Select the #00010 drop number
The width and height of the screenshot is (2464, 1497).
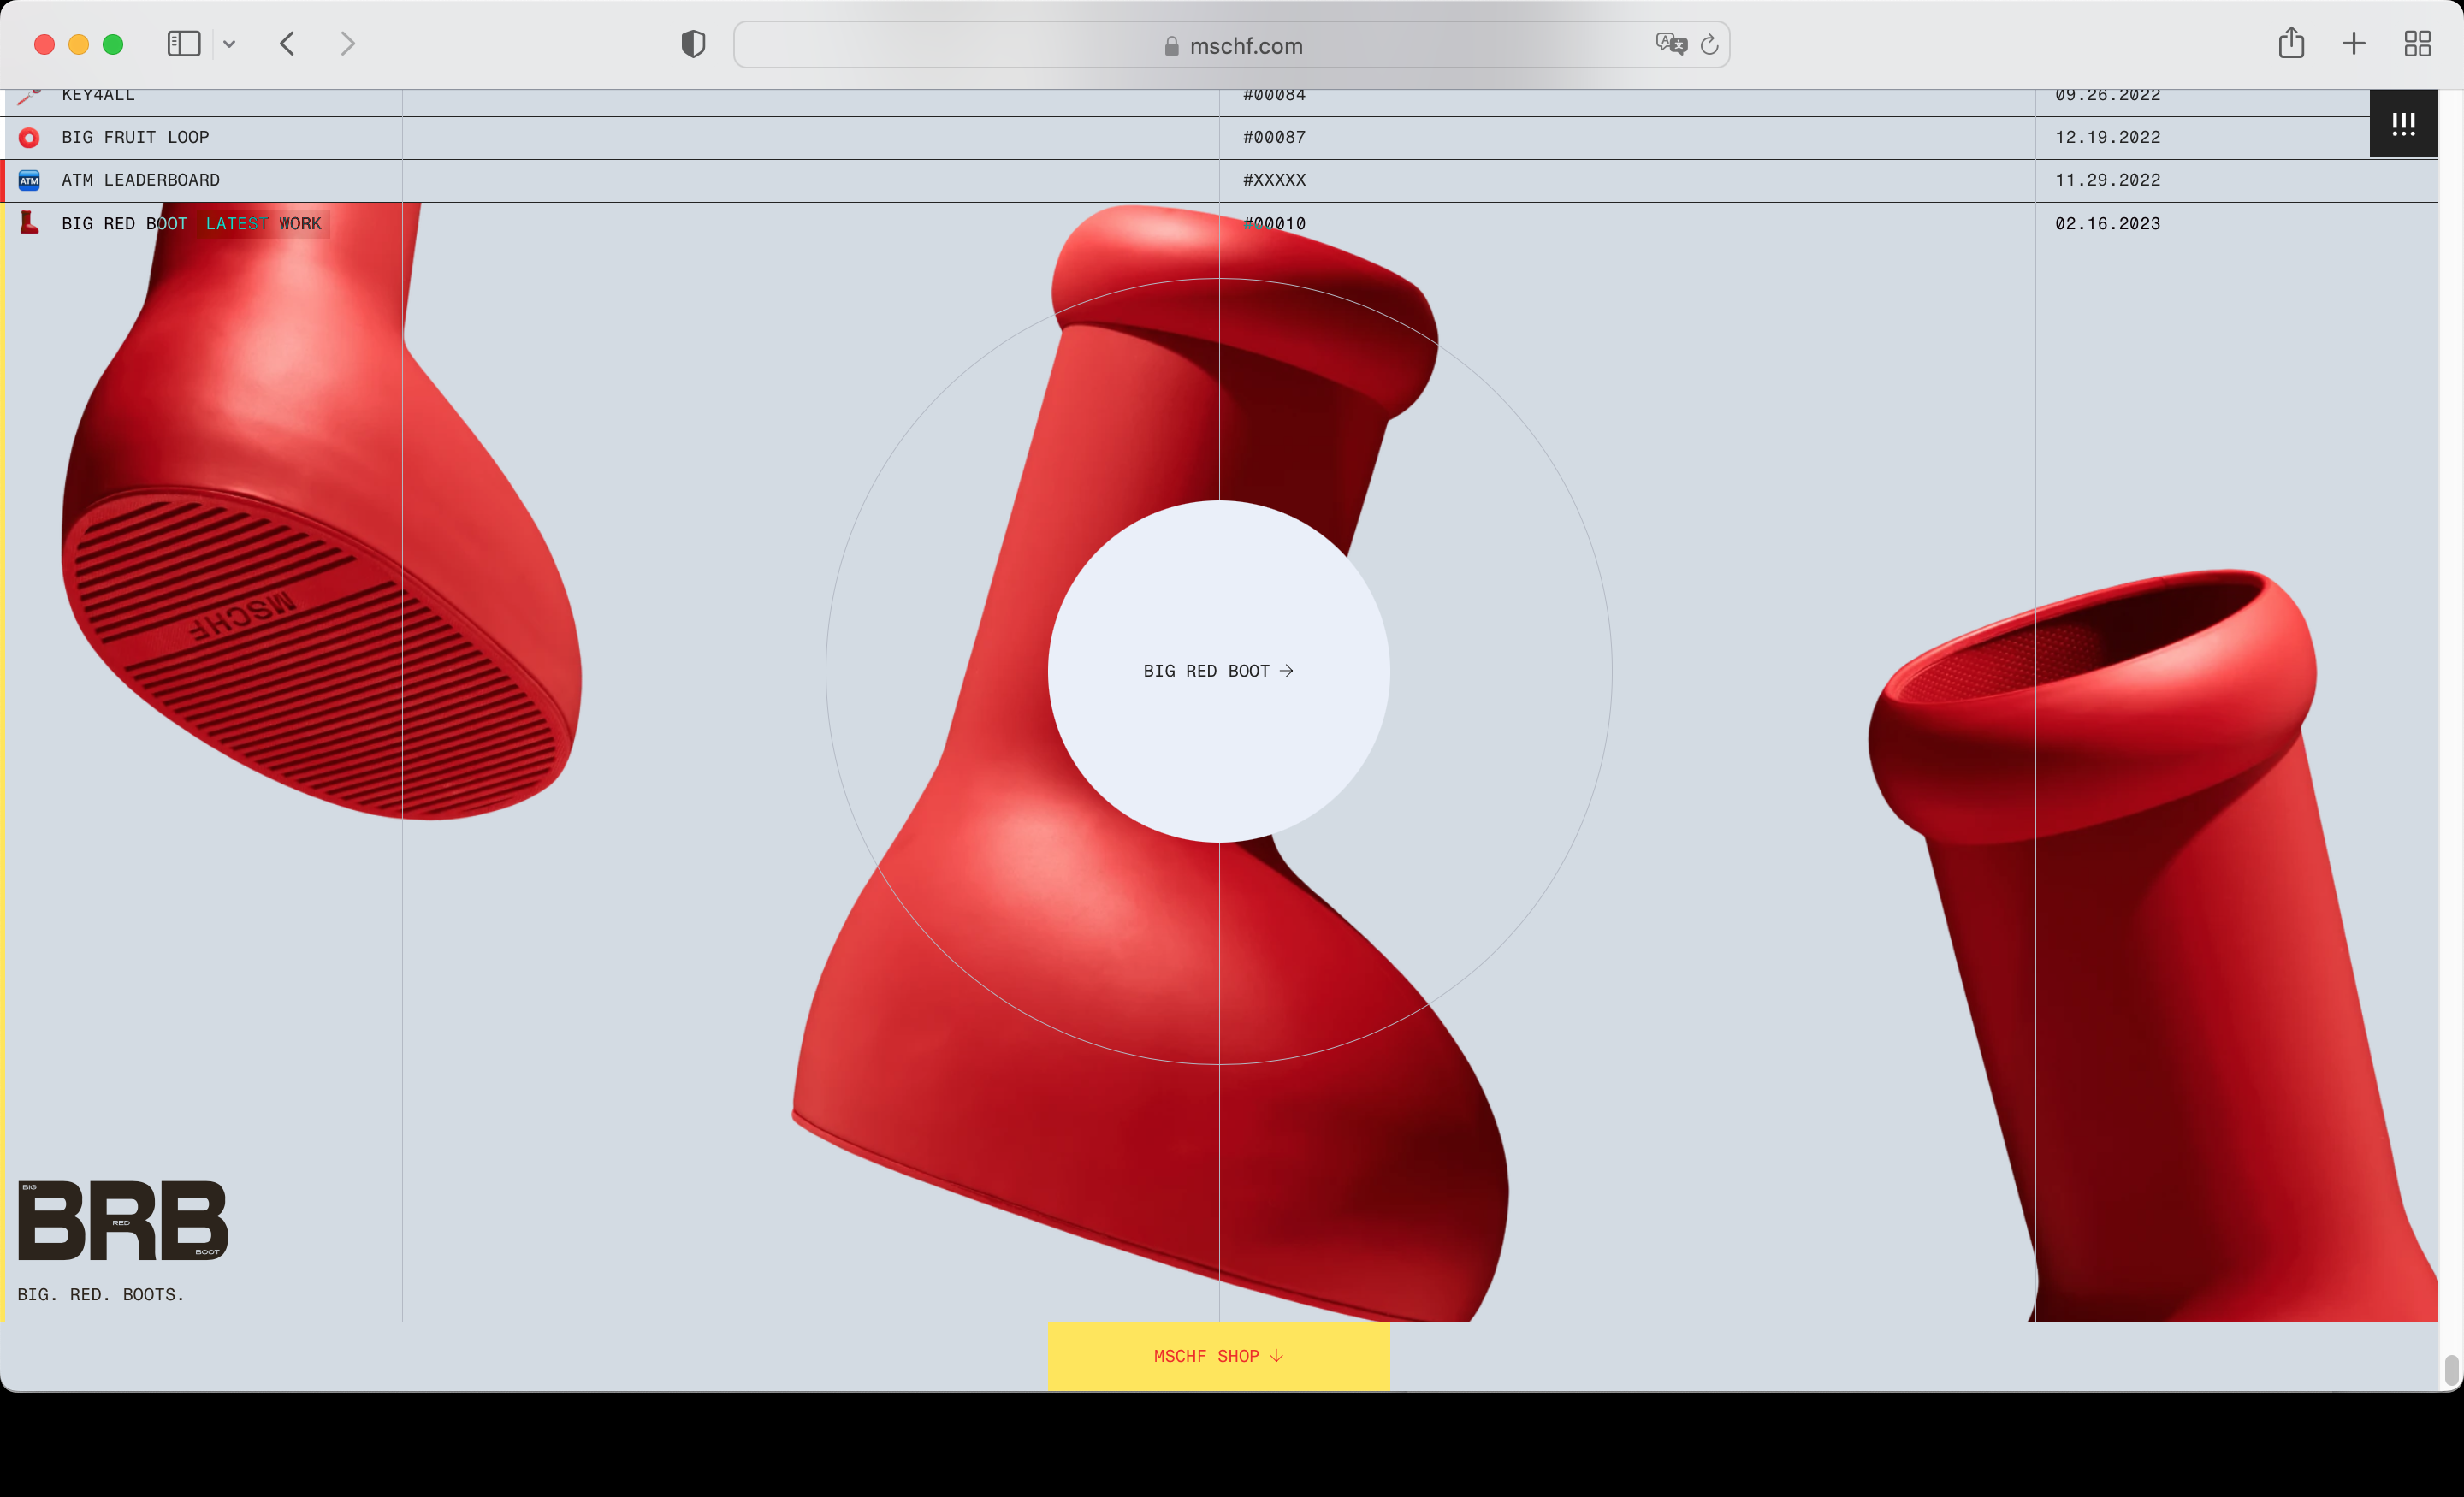point(1274,224)
